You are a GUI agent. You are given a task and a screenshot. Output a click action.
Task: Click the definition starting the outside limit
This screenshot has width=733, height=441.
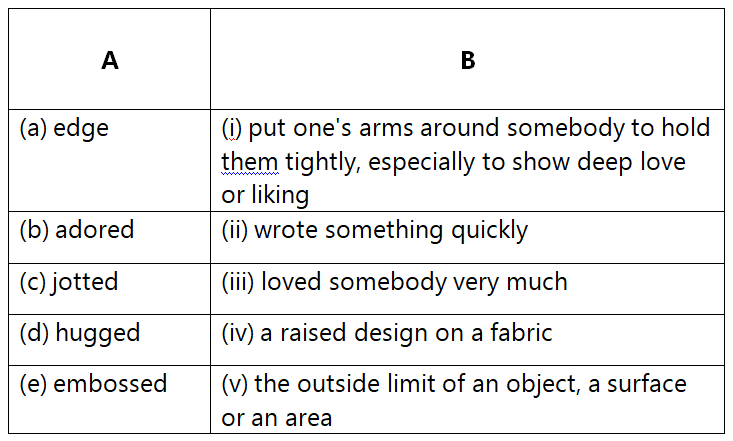pyautogui.click(x=454, y=401)
